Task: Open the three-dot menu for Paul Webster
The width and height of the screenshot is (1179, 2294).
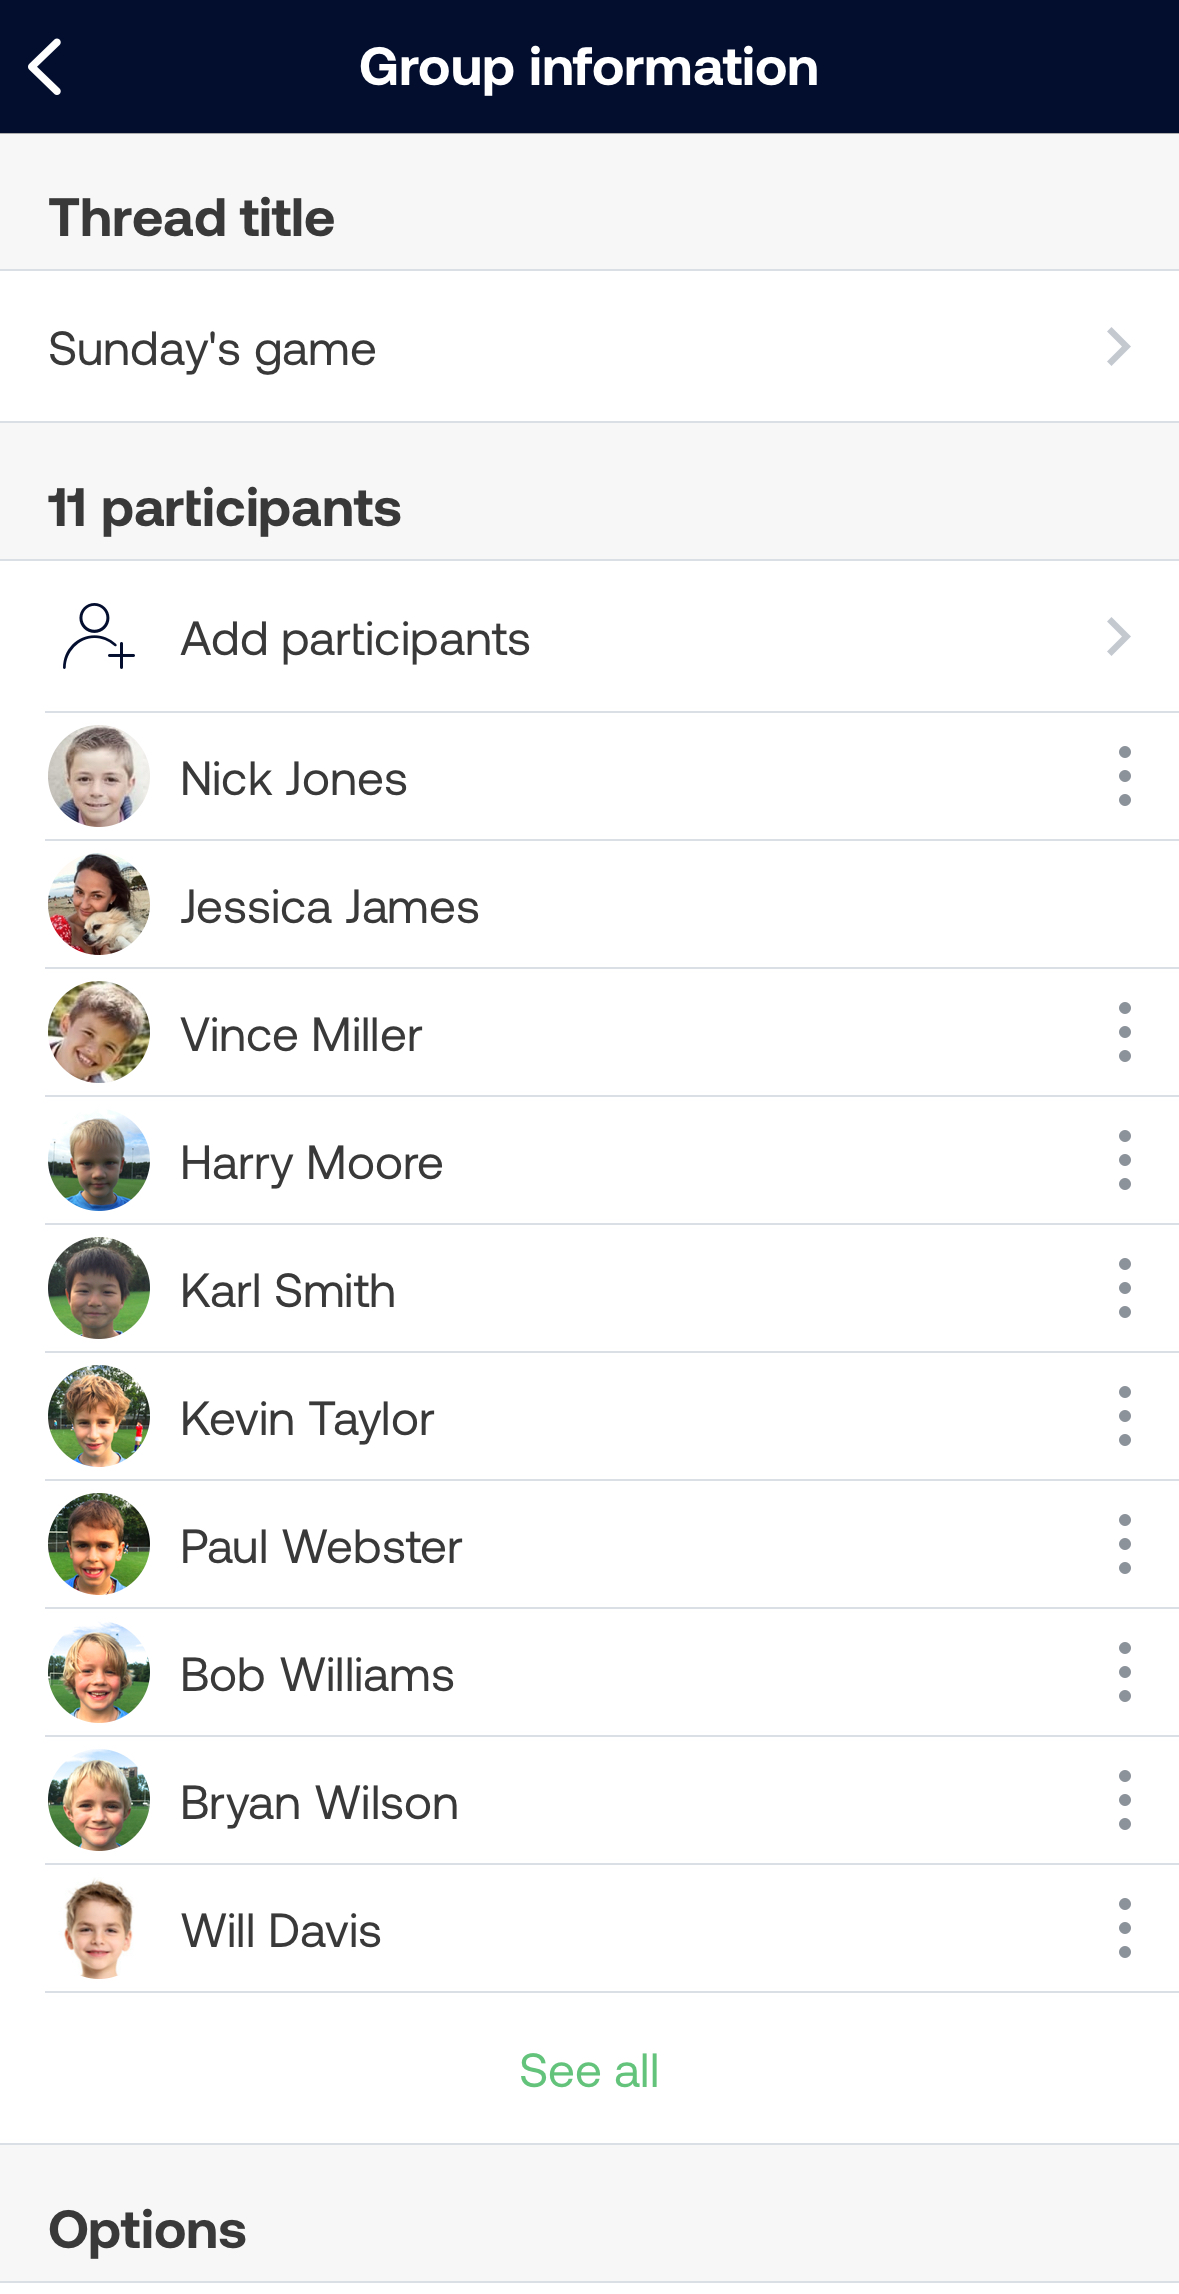Action: coord(1124,1544)
